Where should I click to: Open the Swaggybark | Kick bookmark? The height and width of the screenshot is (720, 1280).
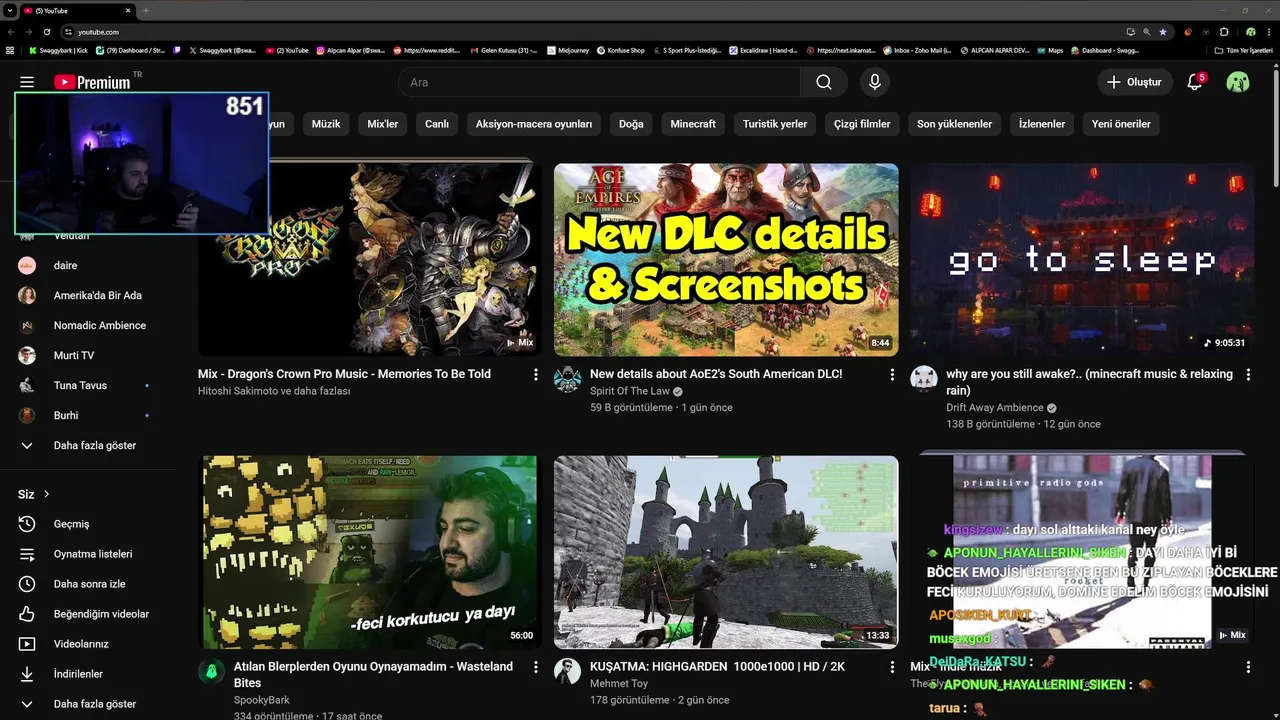[59, 50]
